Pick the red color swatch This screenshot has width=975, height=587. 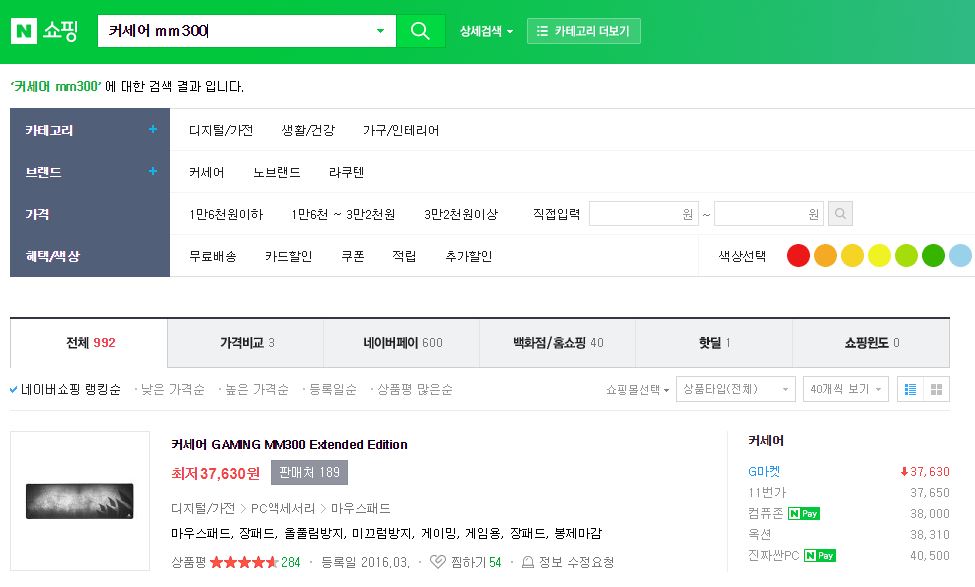[798, 256]
